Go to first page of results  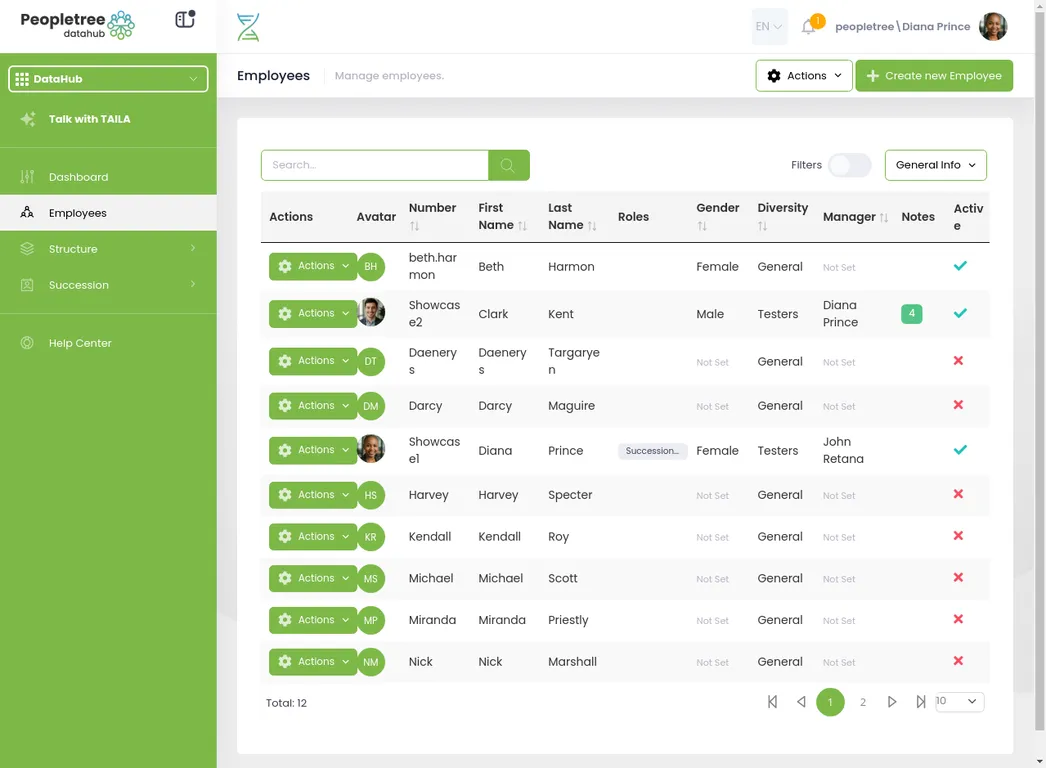click(x=772, y=702)
